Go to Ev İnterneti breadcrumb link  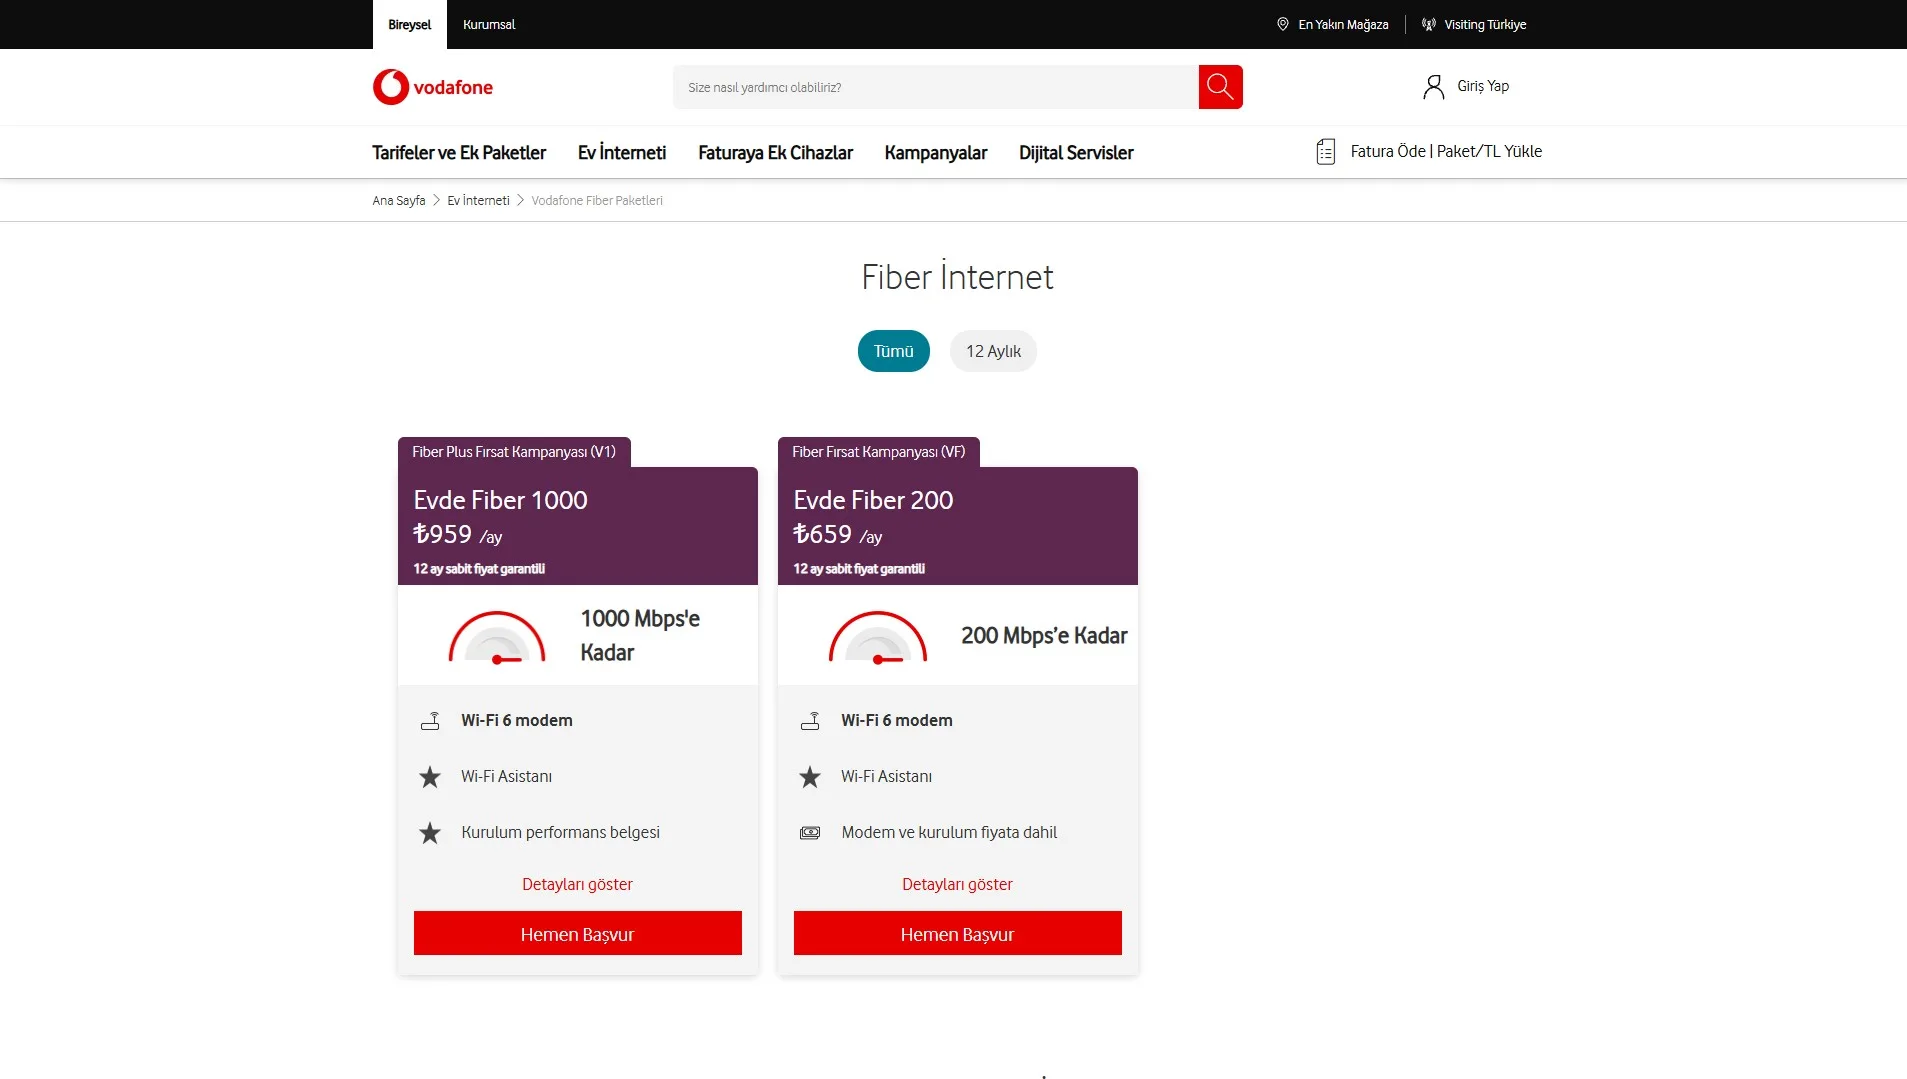click(x=478, y=200)
